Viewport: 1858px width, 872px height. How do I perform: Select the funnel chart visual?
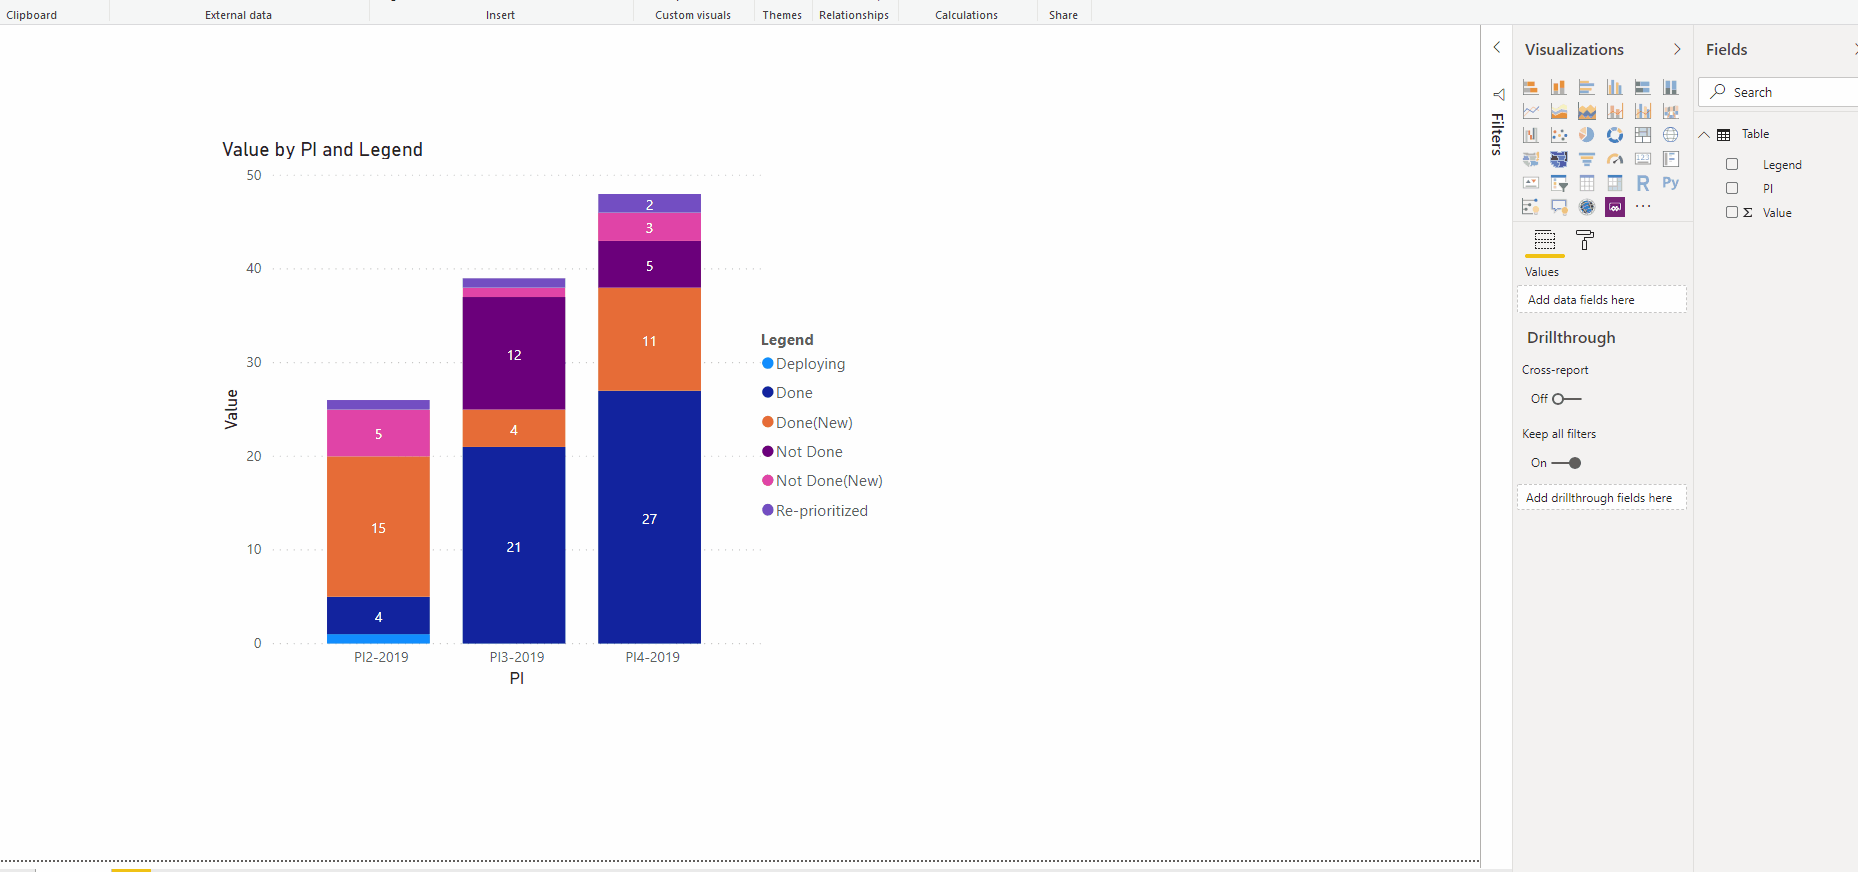tap(1586, 159)
